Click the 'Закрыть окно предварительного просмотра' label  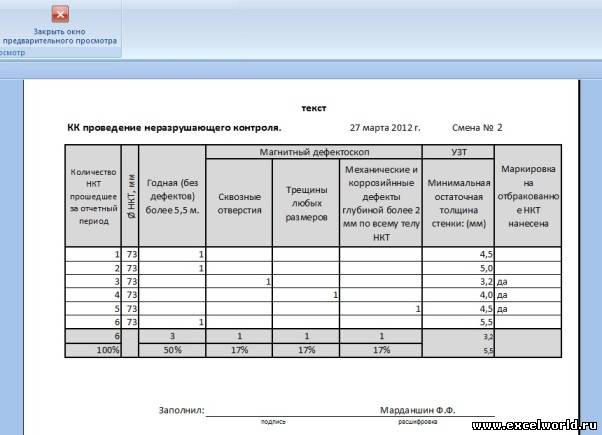60,36
